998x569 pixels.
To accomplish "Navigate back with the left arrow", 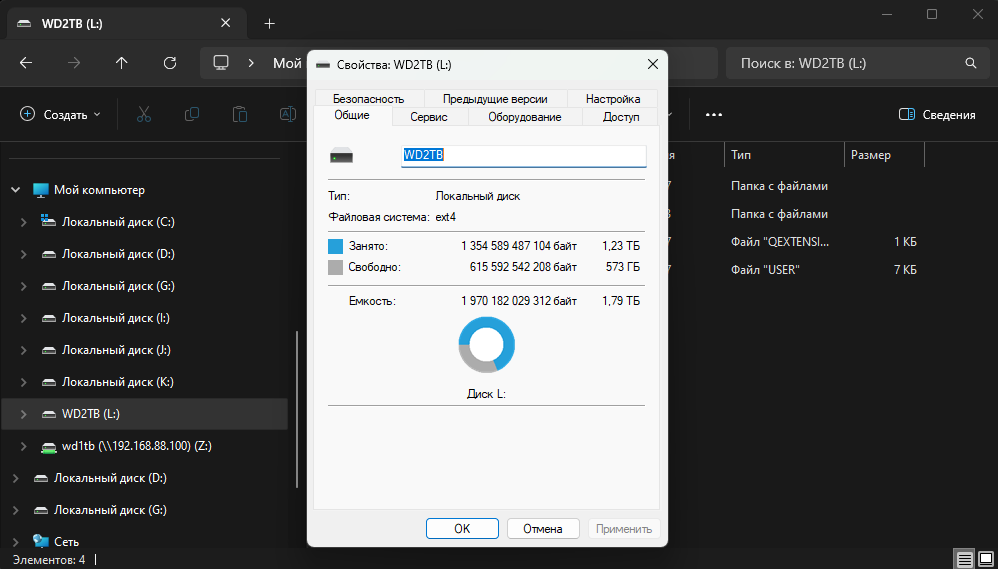I will point(26,63).
